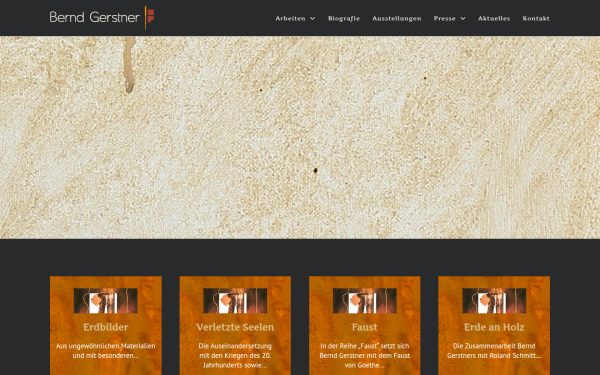The width and height of the screenshot is (600, 375).
Task: Navigate to Aktuelles
Action: pos(494,18)
